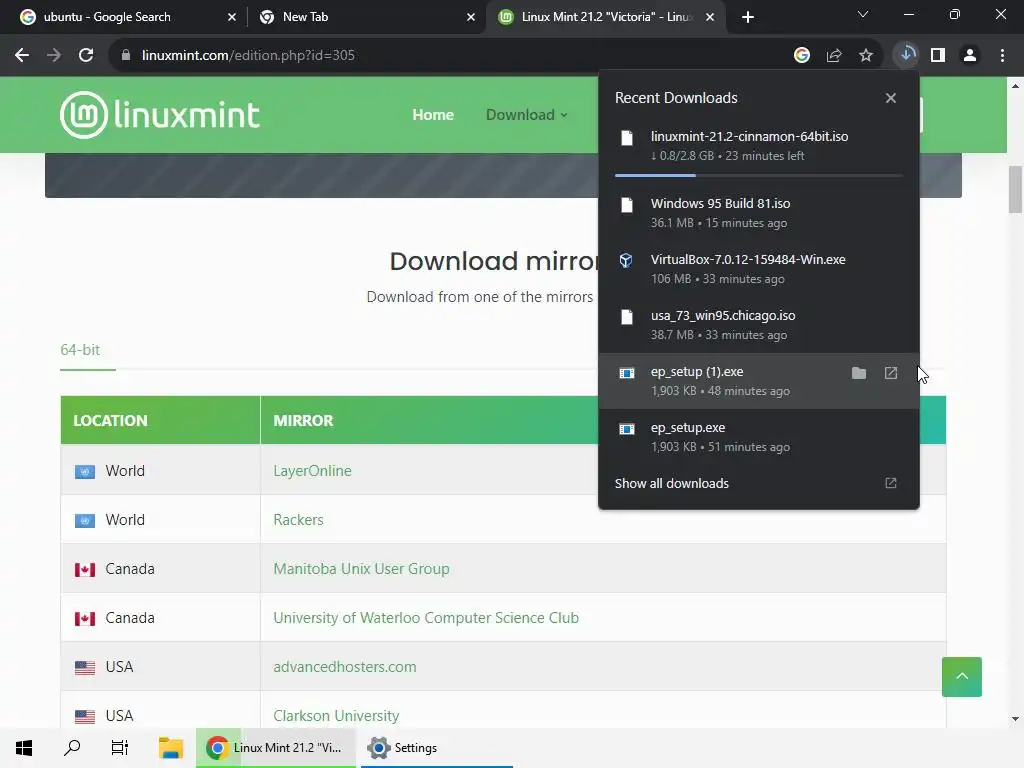Viewport: 1024px width, 768px height.
Task: Open tab search chevron
Action: coord(863,14)
